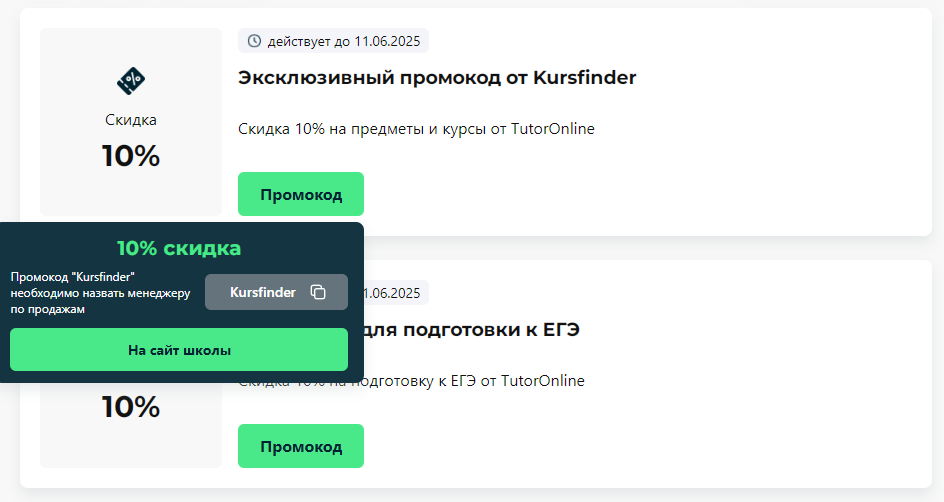Click the partially hidden expiry date of second offer

392,293
